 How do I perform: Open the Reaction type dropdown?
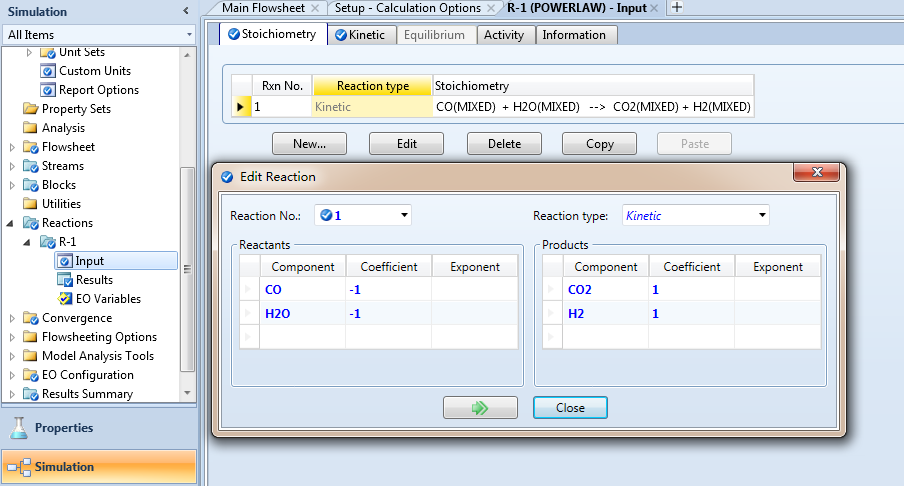762,215
